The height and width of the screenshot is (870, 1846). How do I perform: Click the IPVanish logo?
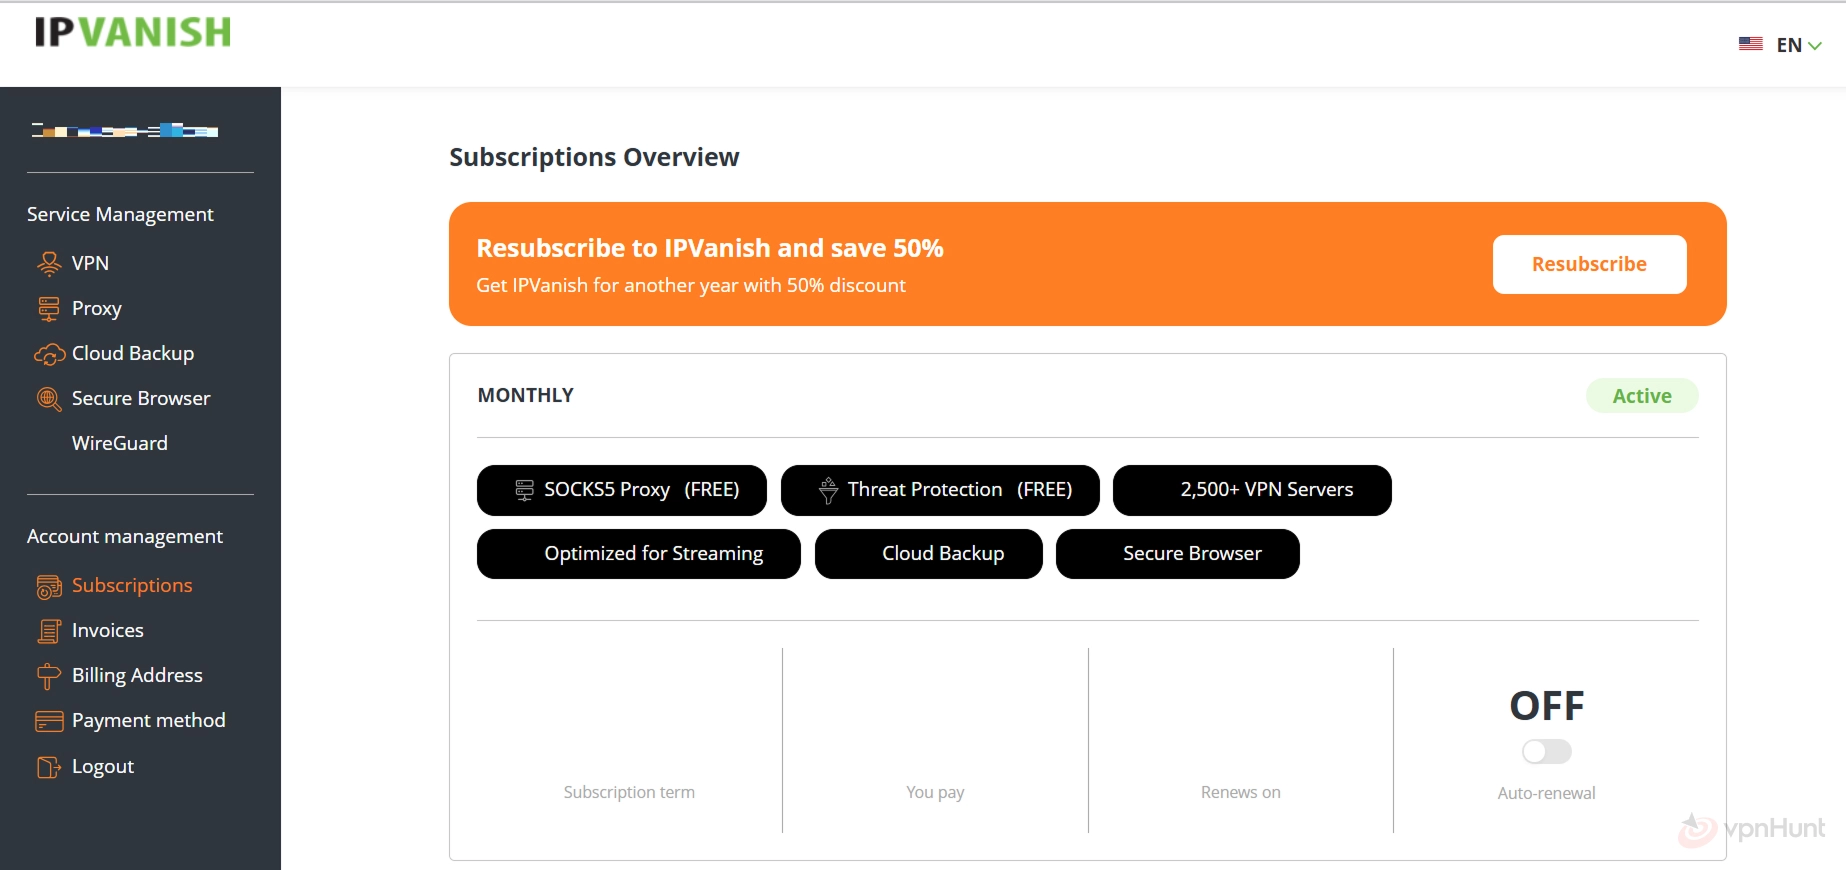pos(133,32)
